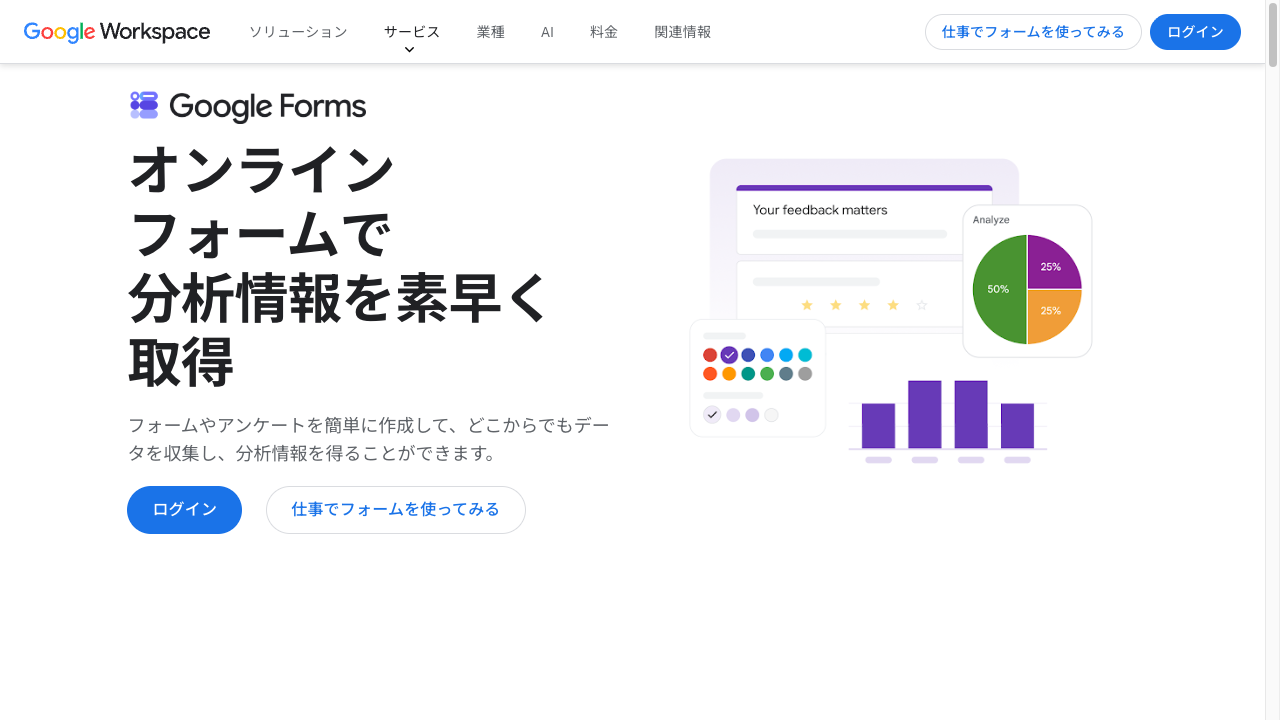Expand the chevron under サービス
This screenshot has width=1280, height=720.
pos(409,50)
